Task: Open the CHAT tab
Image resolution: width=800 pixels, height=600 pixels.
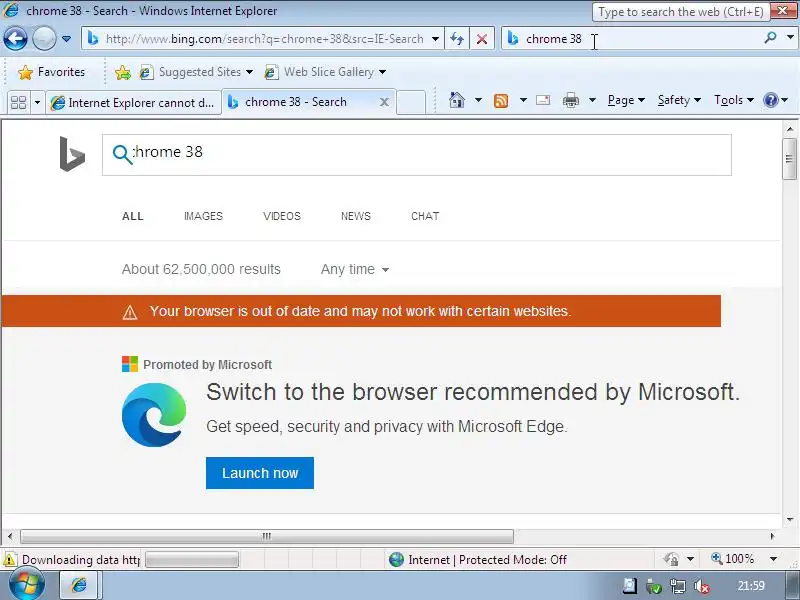Action: 425,216
